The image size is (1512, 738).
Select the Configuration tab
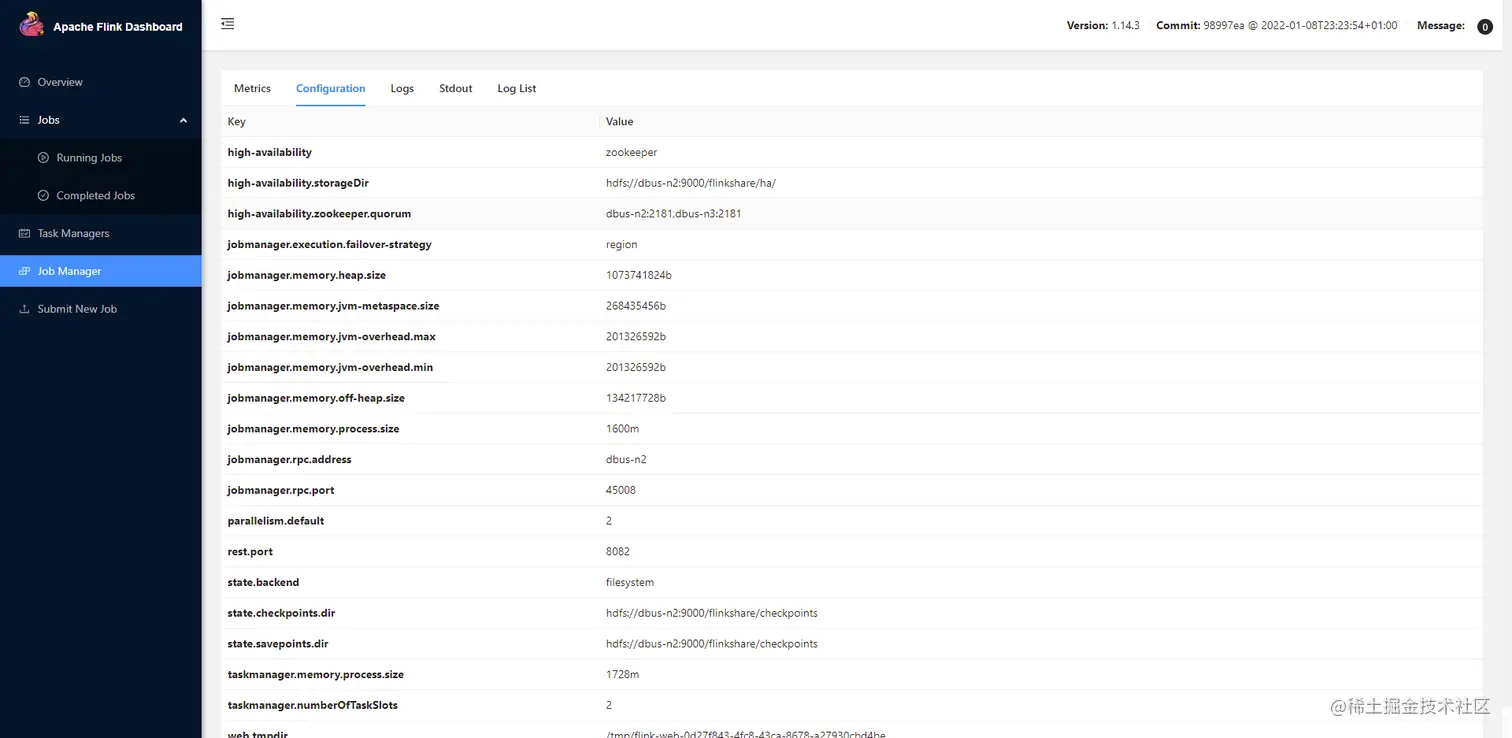click(x=330, y=88)
